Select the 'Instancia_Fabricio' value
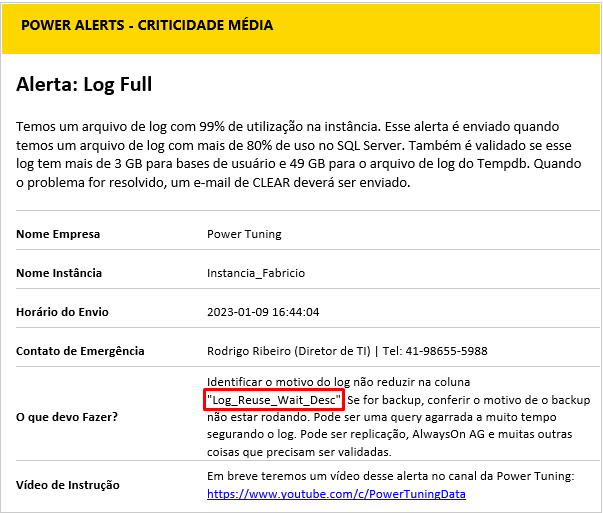This screenshot has width=603, height=513. click(256, 273)
